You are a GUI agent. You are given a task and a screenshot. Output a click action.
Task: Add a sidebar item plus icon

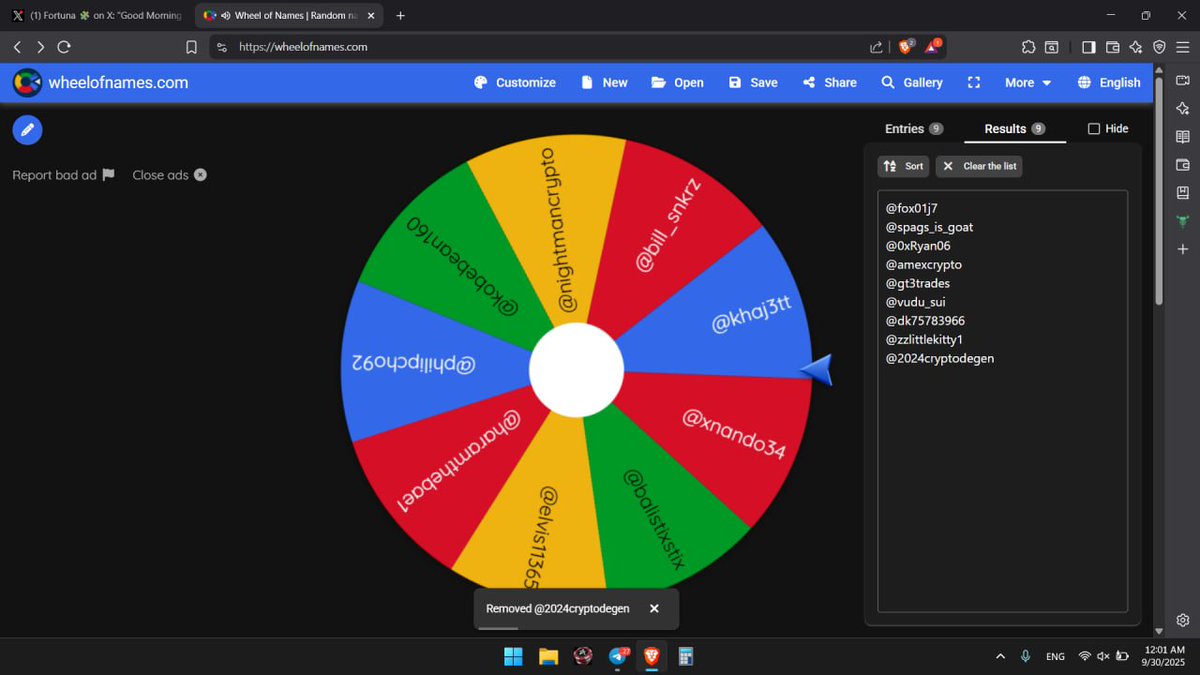click(x=1183, y=249)
